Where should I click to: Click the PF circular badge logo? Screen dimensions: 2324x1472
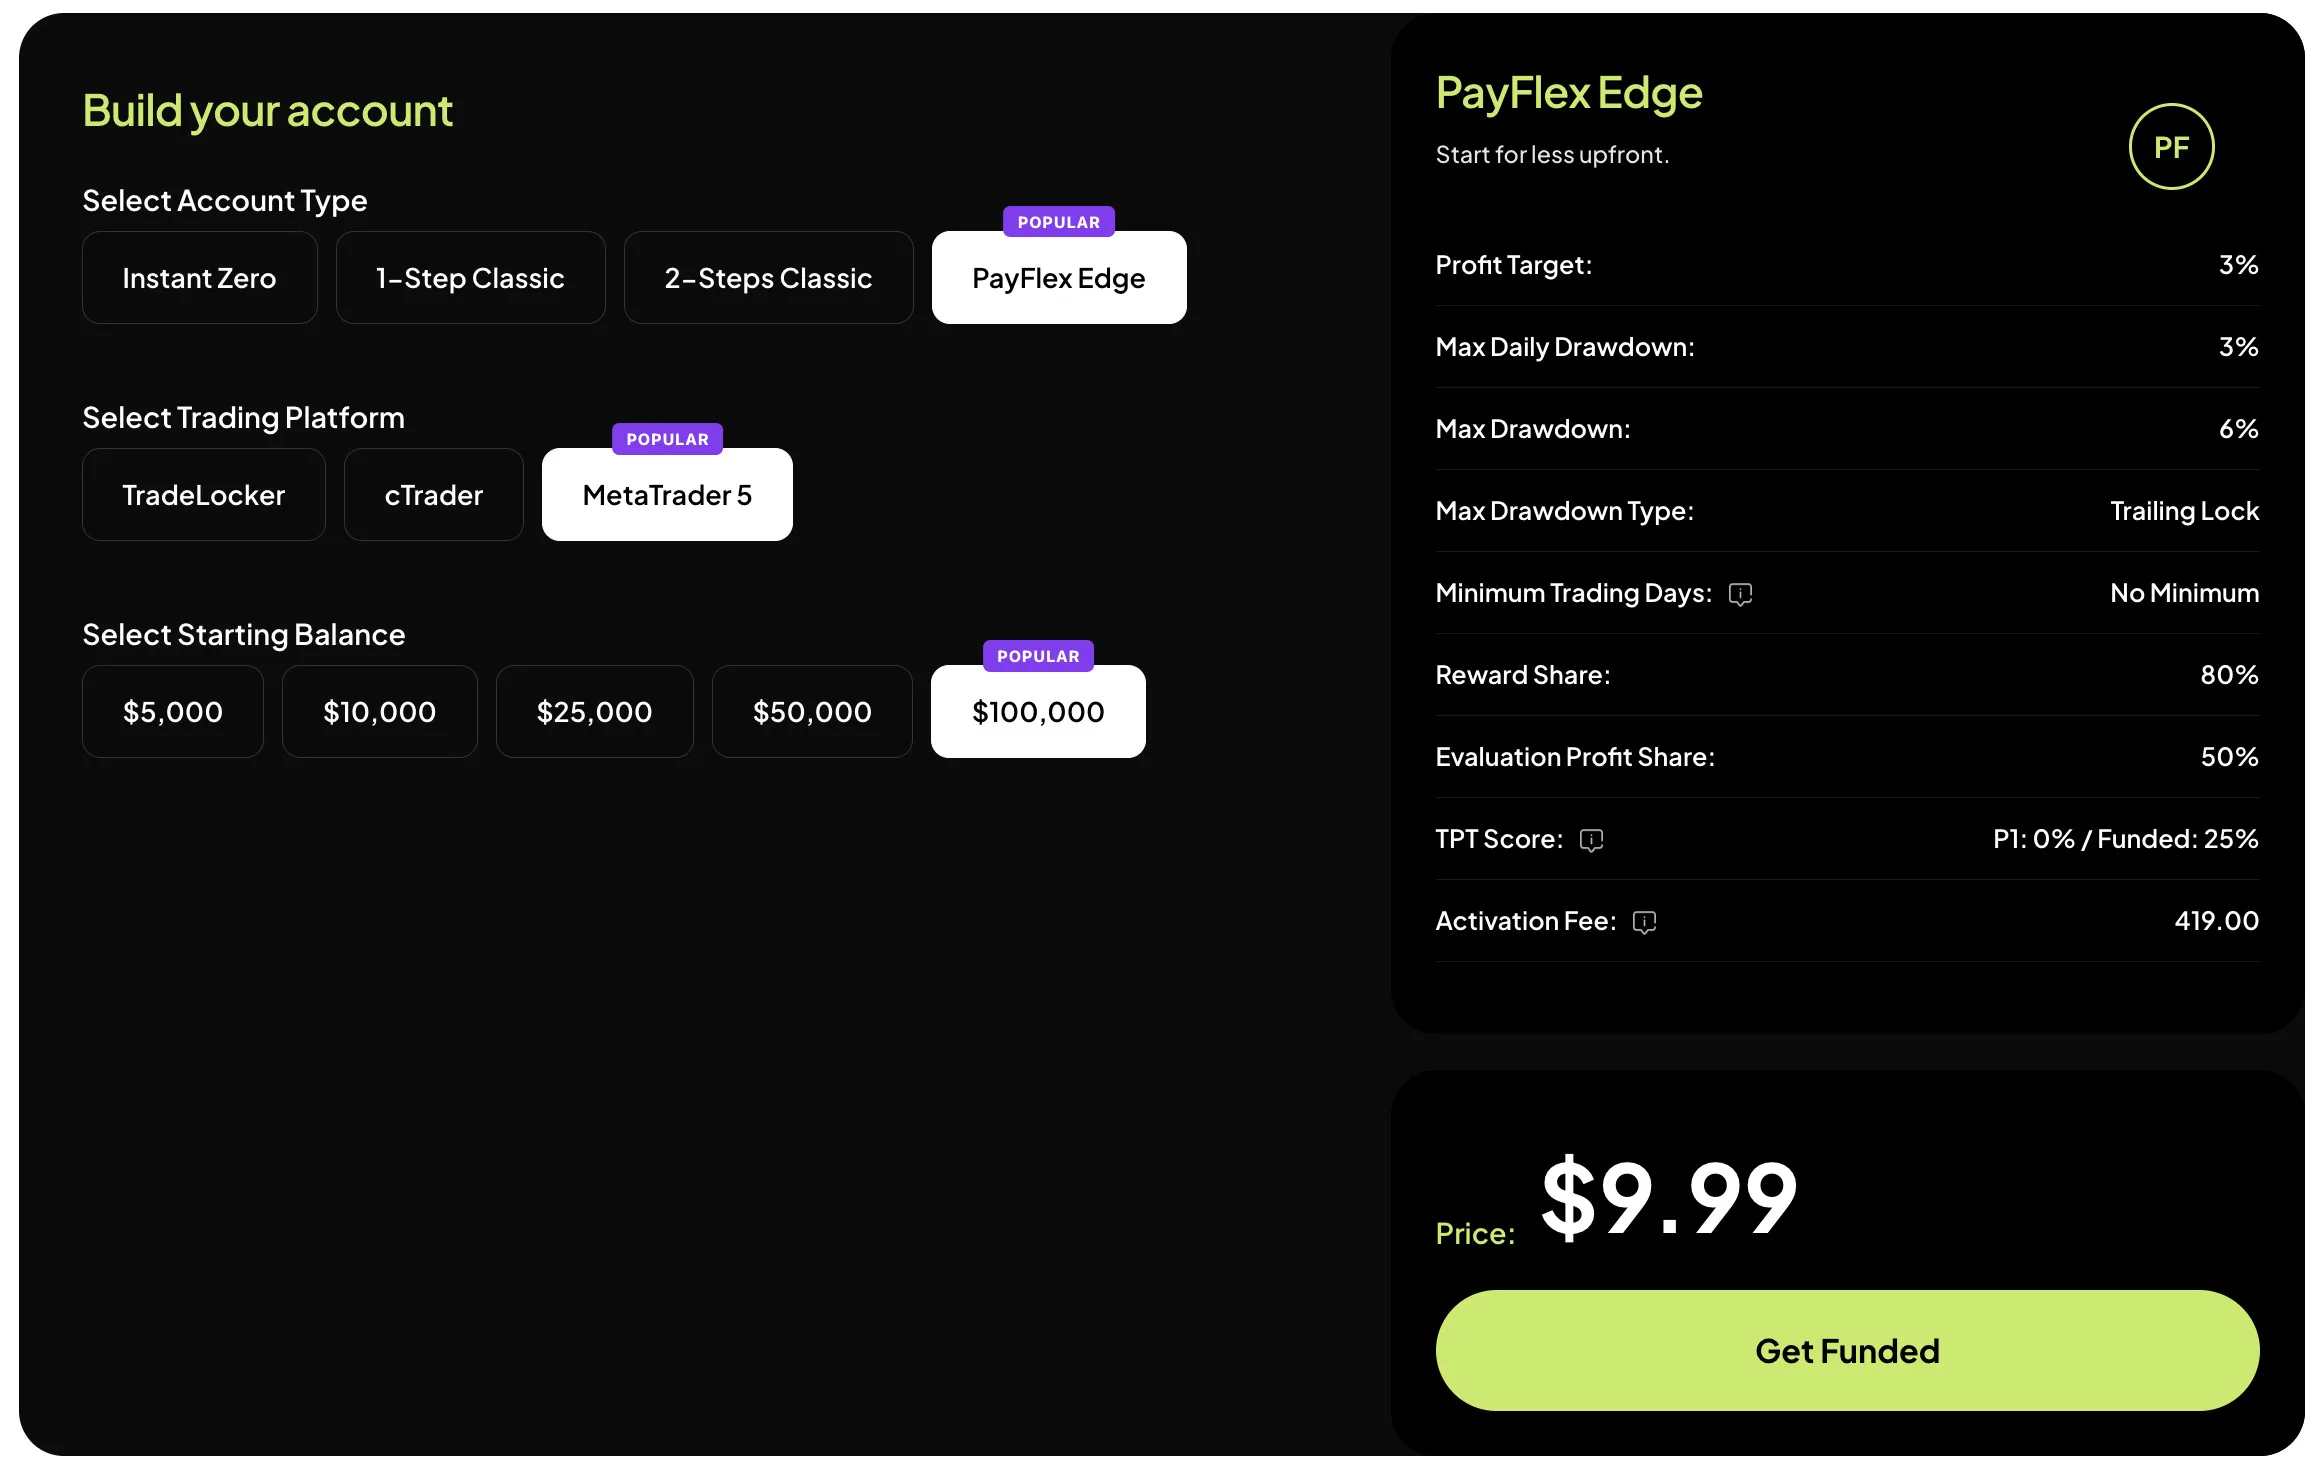[2171, 147]
